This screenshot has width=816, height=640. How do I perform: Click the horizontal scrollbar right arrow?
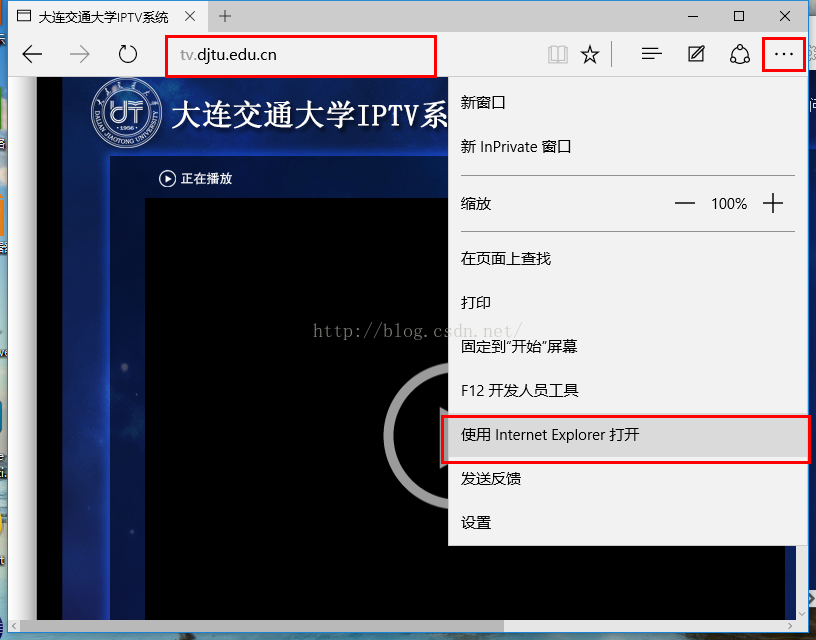pos(790,626)
